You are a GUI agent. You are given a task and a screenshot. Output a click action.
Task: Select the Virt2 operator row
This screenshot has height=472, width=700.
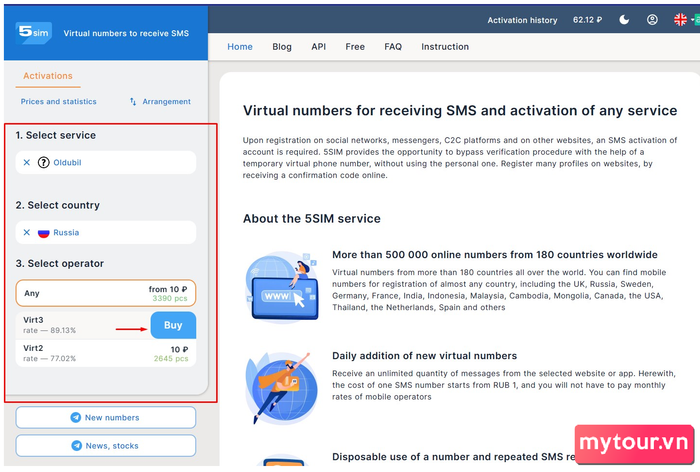point(106,353)
